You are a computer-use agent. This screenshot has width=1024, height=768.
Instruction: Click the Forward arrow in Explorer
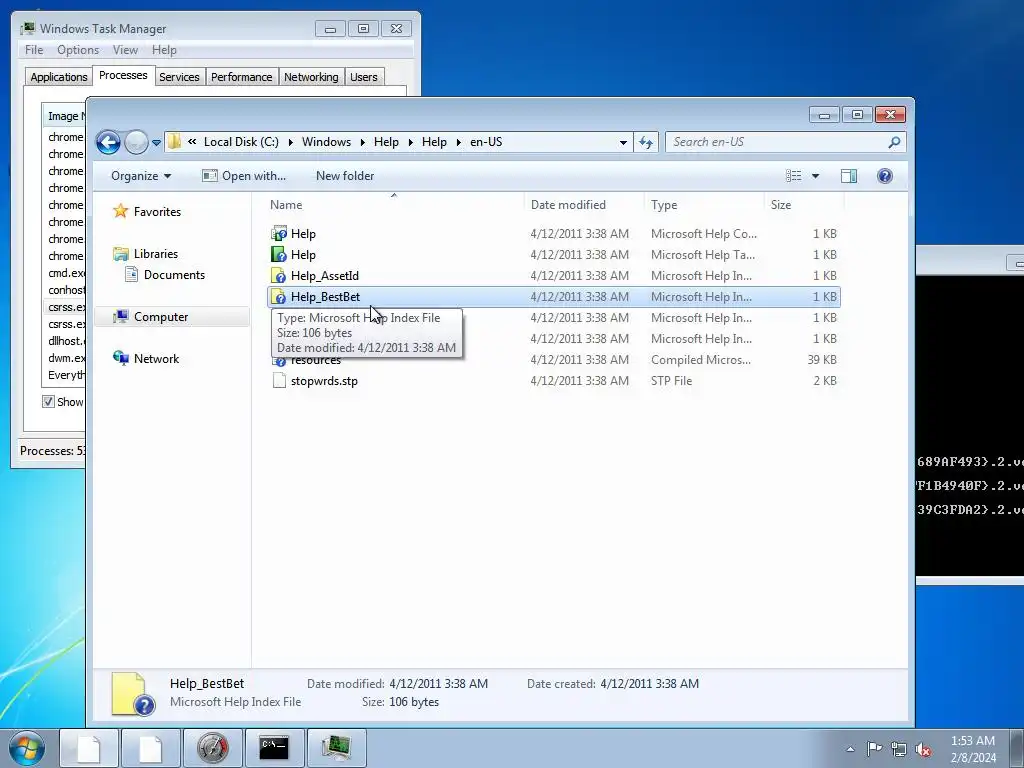(136, 142)
